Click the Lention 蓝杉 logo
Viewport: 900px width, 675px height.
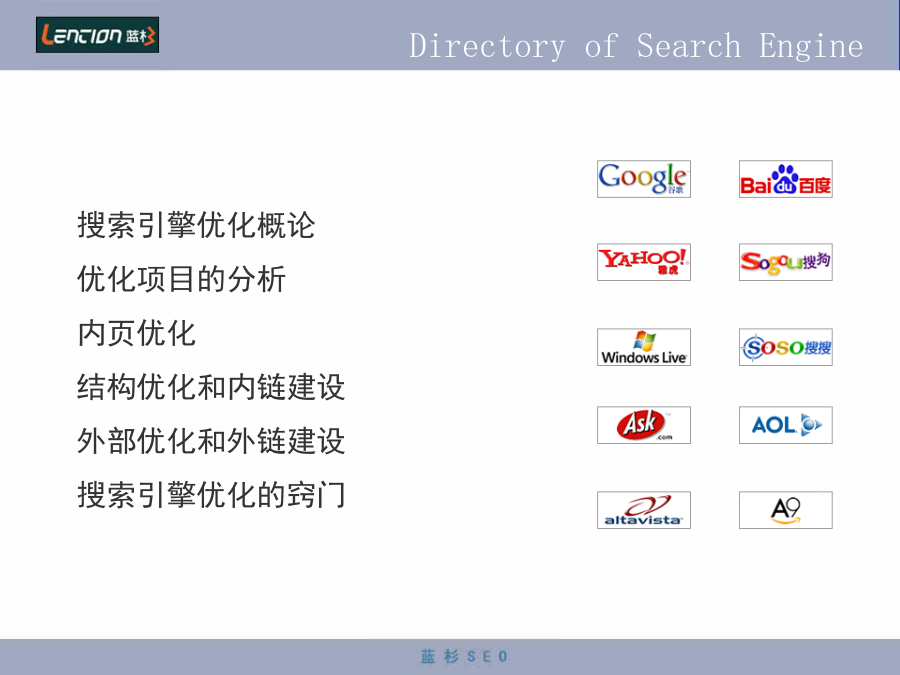98,35
